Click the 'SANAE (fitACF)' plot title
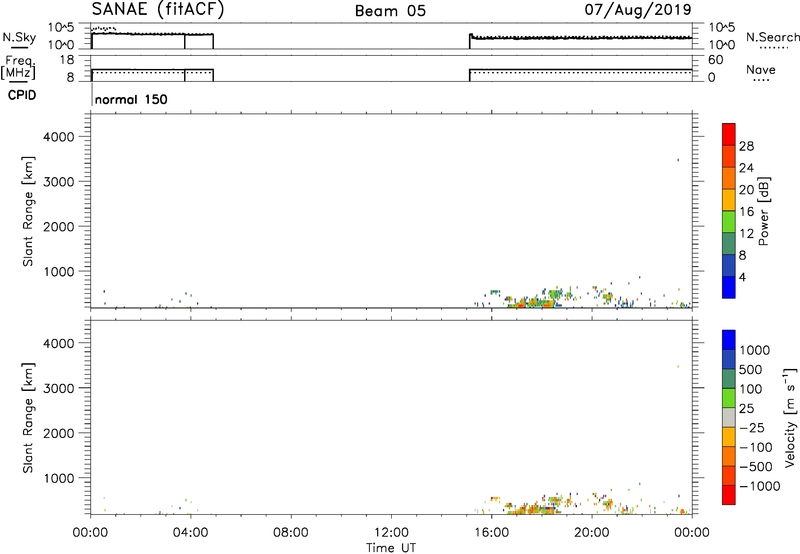This screenshot has width=800, height=554. [x=158, y=9]
